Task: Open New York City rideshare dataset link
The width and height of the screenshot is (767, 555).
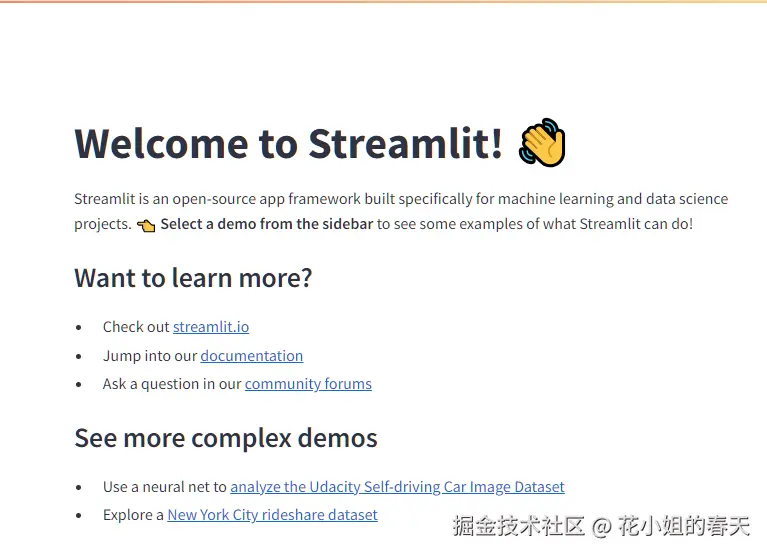Action: pyautogui.click(x=272, y=515)
